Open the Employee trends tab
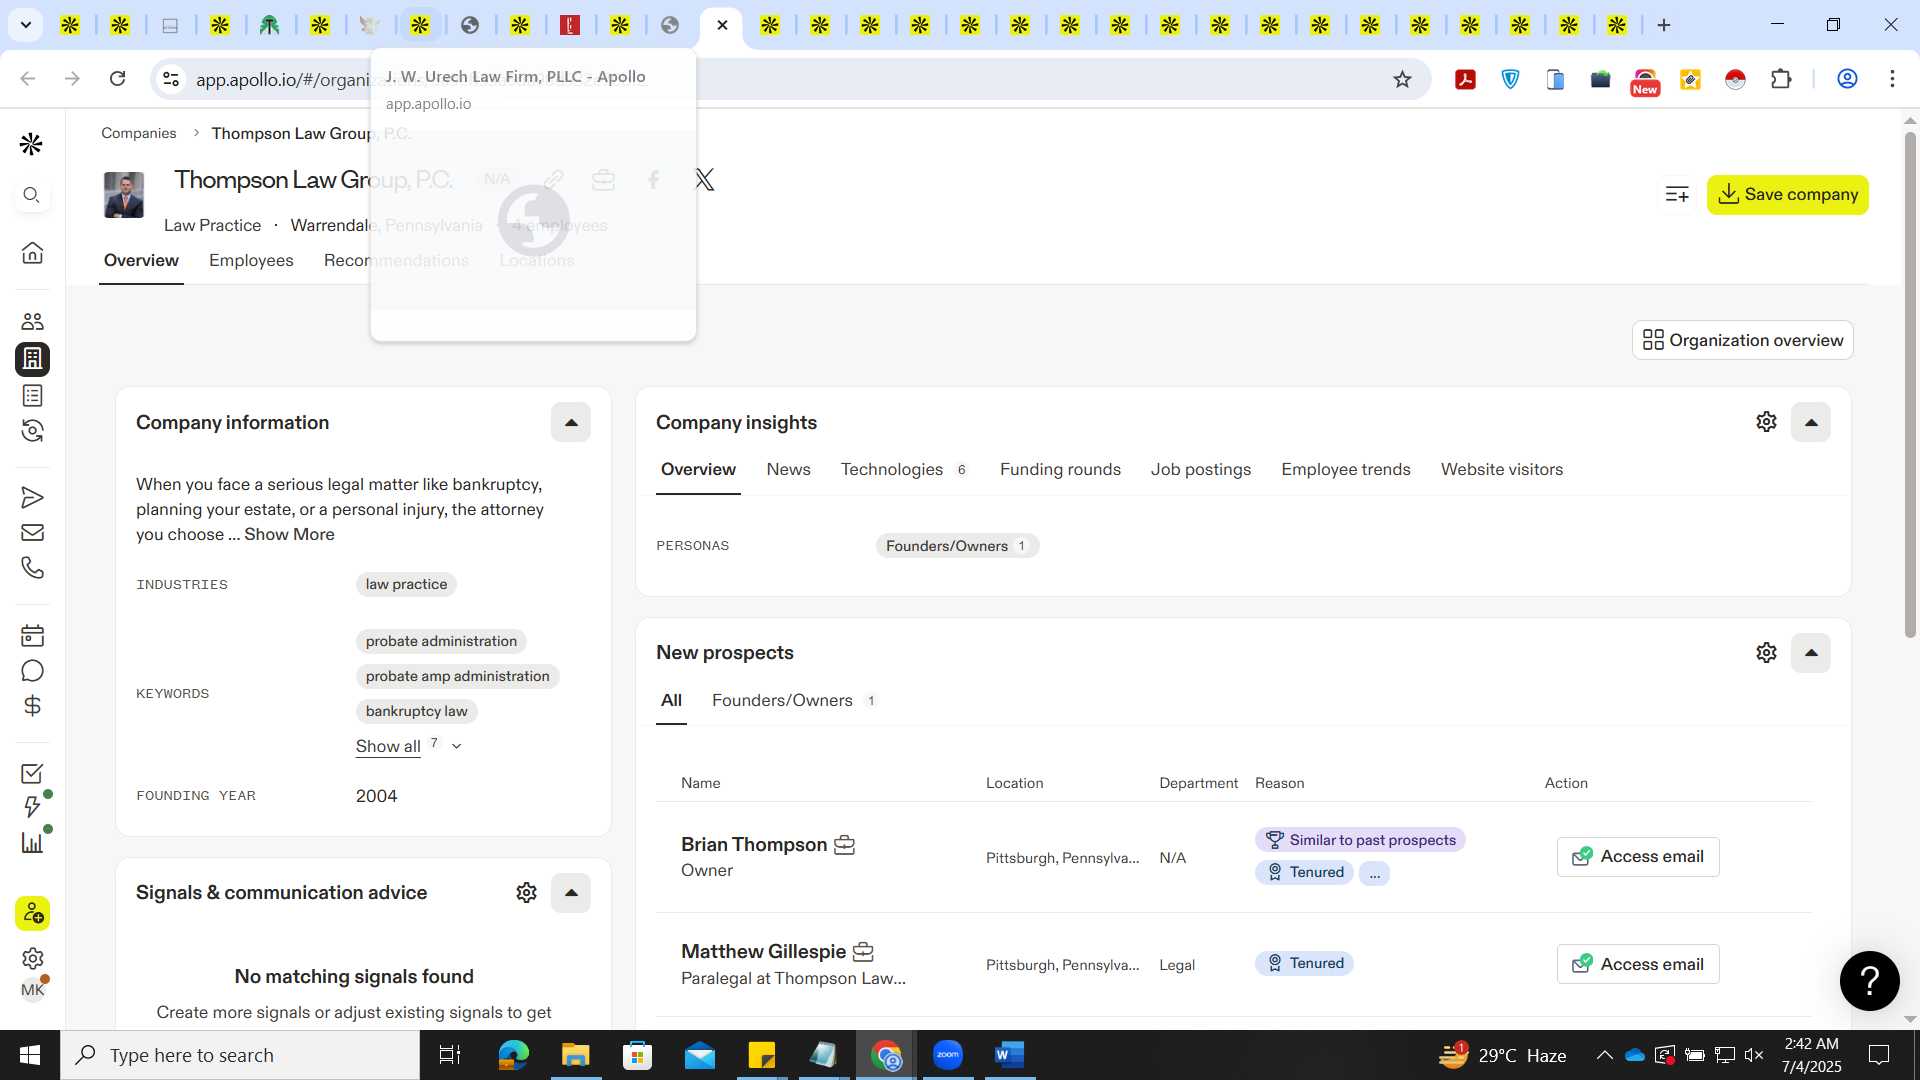The image size is (1920, 1080). pos(1345,469)
